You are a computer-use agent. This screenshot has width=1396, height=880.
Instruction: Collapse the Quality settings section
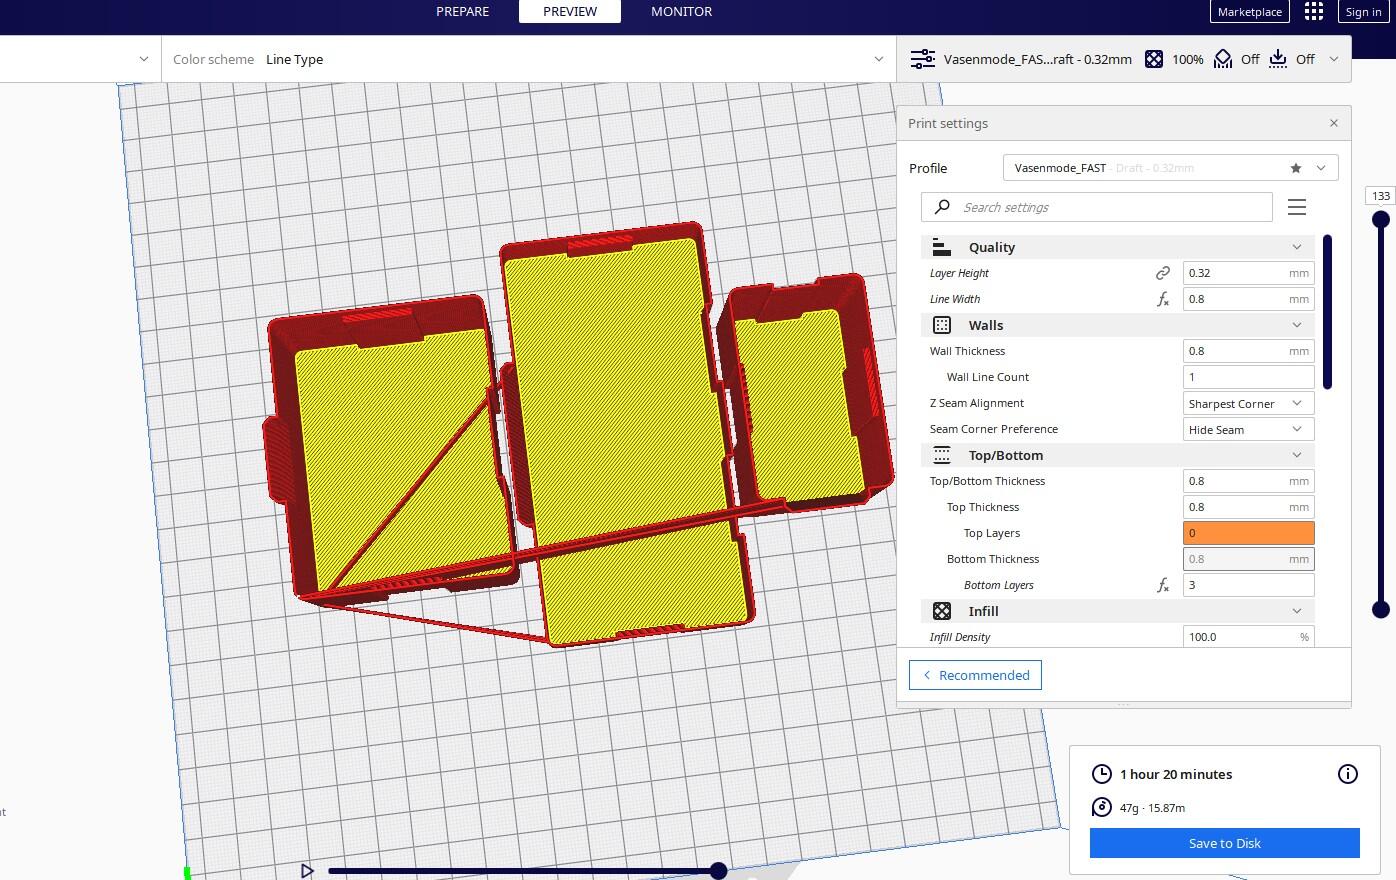[x=1297, y=247]
